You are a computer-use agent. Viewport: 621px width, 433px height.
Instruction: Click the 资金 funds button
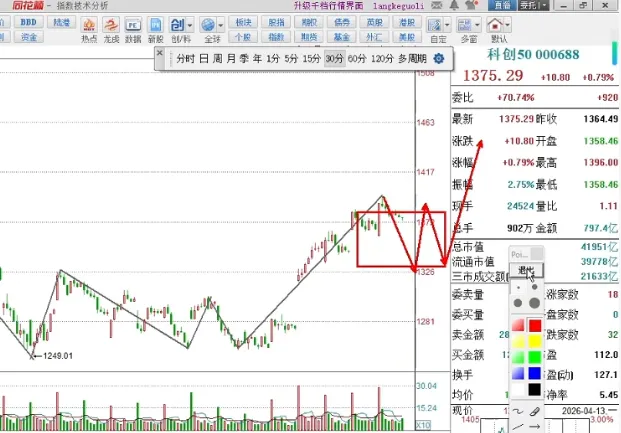click(x=29, y=37)
